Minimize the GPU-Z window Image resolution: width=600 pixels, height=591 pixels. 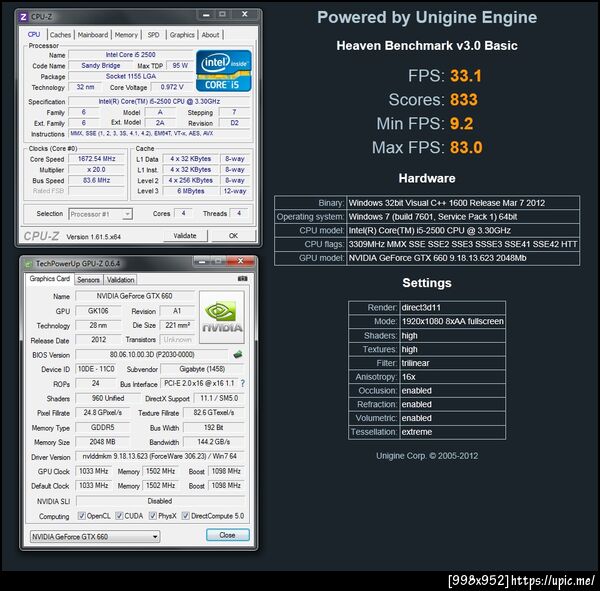pos(202,261)
